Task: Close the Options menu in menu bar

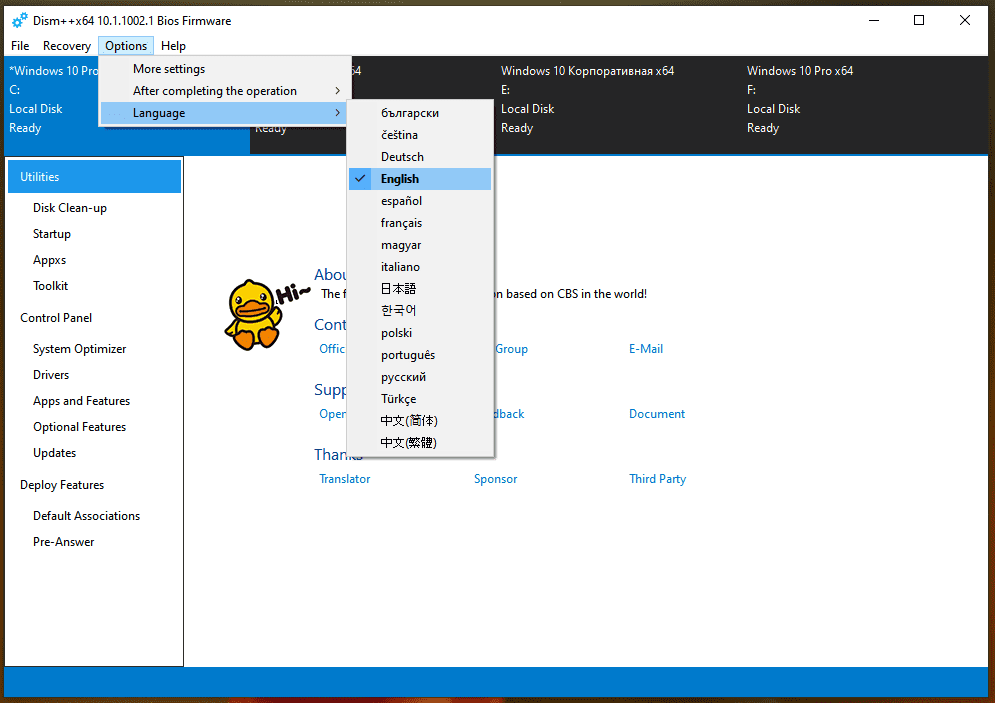Action: pyautogui.click(x=126, y=46)
